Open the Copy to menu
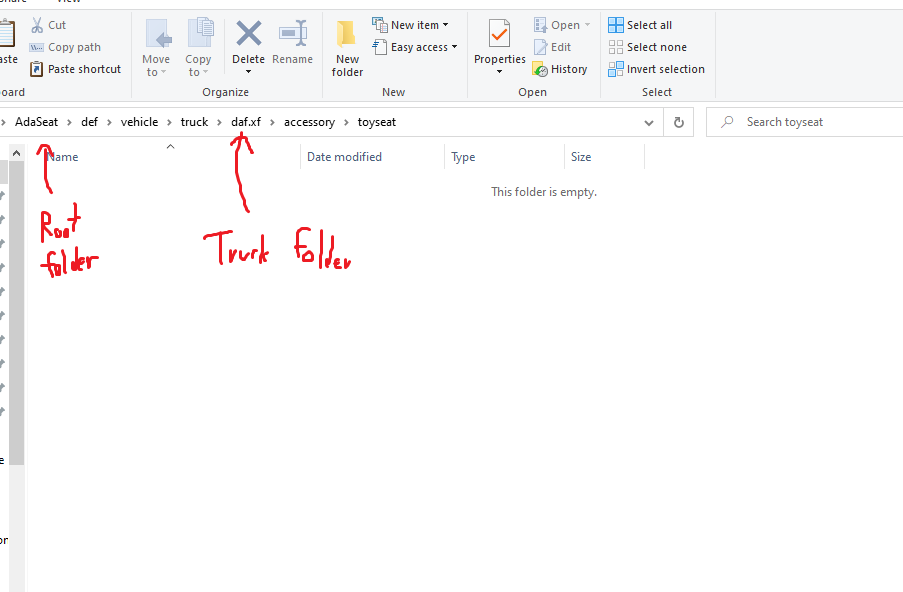This screenshot has width=903, height=592. coord(199,48)
